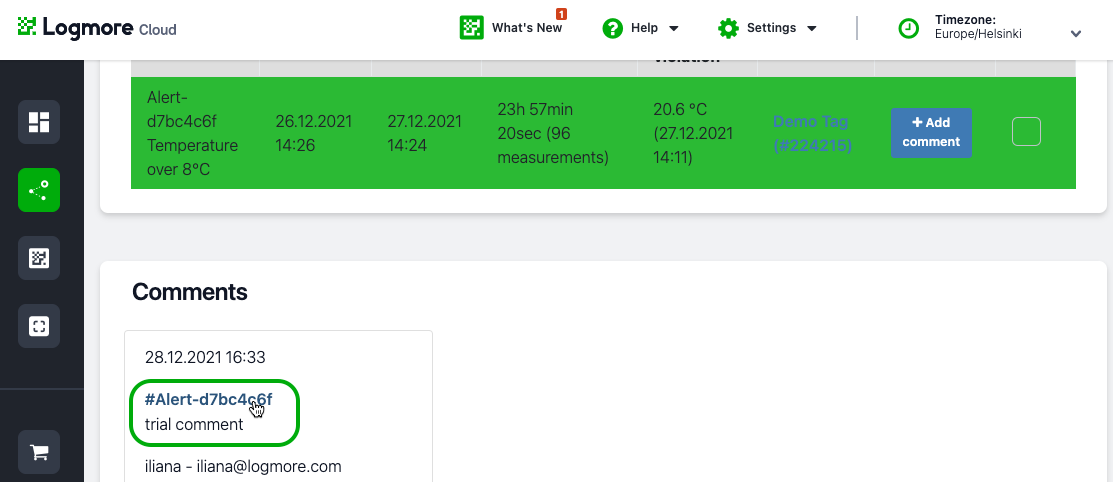Click the Logmore Cloud logo
The width and height of the screenshot is (1113, 482).
pos(97,28)
